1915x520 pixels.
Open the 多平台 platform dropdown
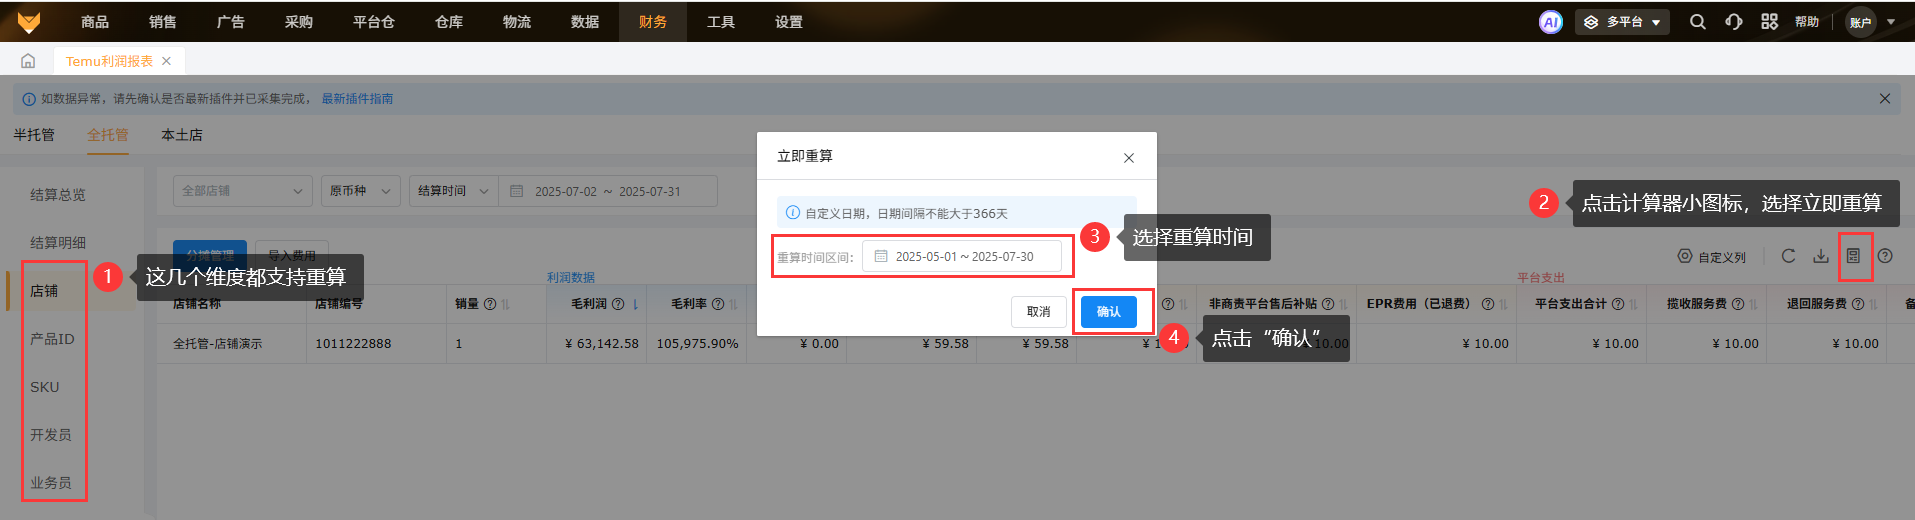click(x=1622, y=22)
